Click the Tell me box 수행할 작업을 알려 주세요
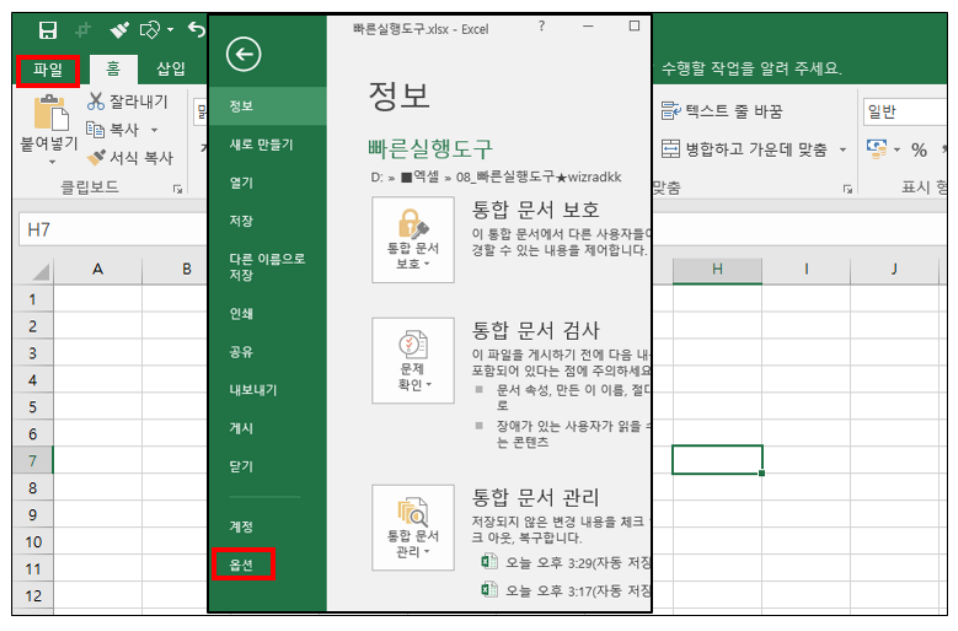This screenshot has width=958, height=631. coord(751,68)
